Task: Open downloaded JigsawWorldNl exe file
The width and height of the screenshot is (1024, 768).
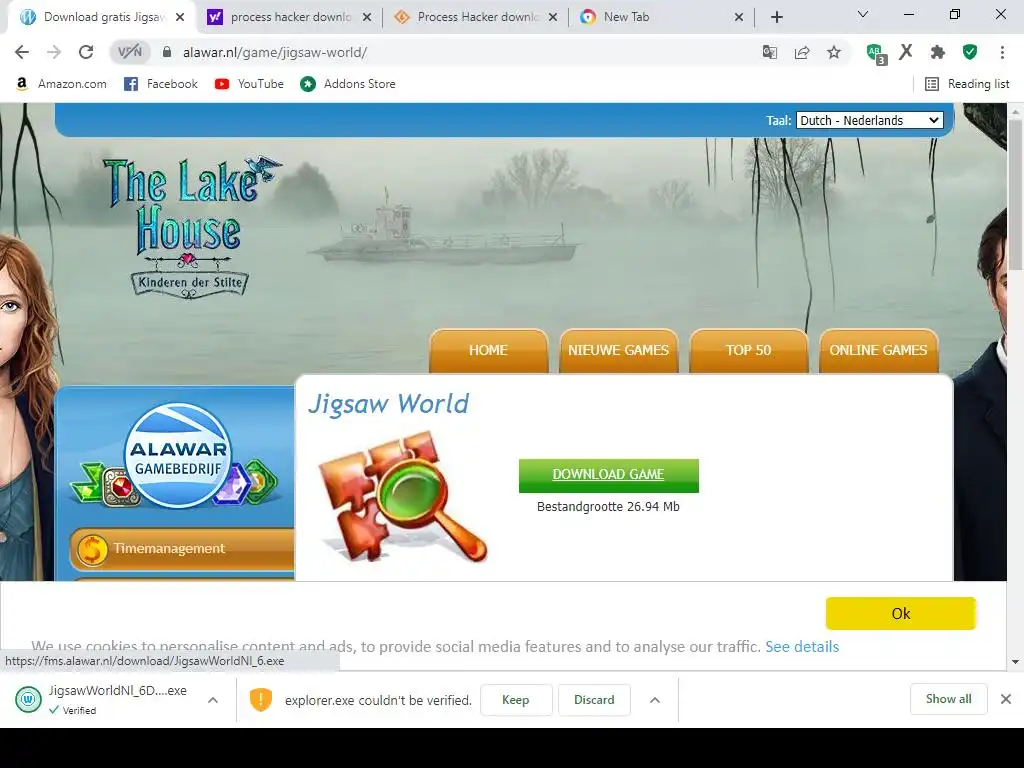Action: [102, 699]
